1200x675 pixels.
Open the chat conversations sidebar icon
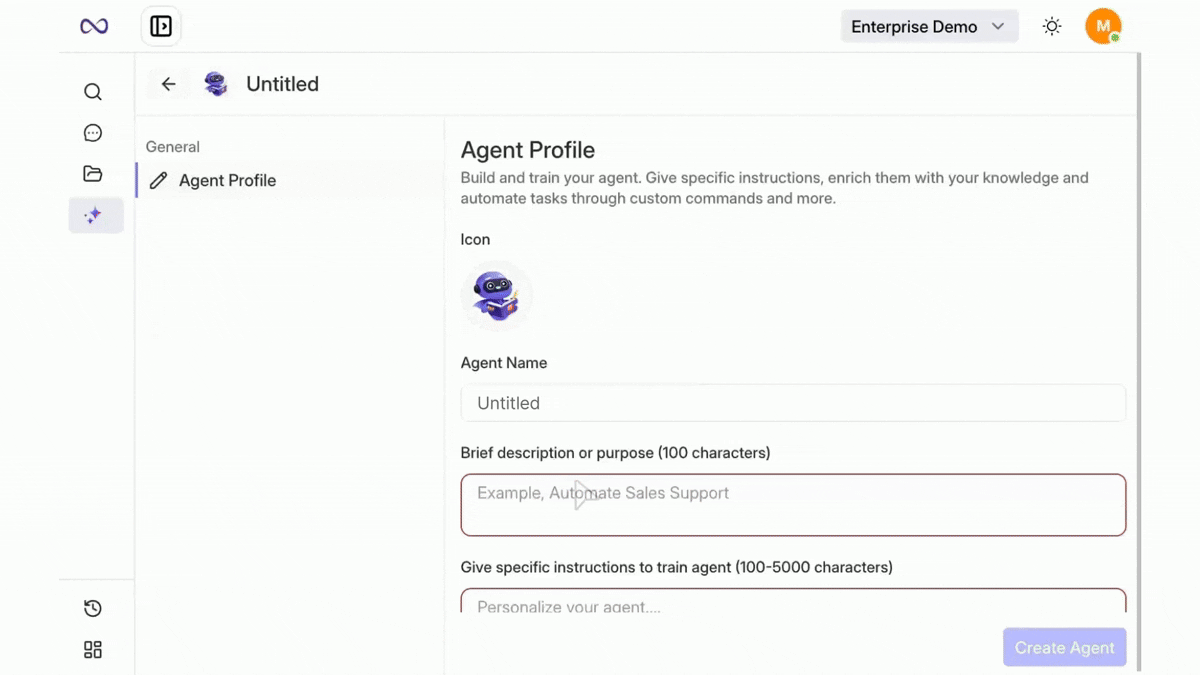(x=92, y=132)
